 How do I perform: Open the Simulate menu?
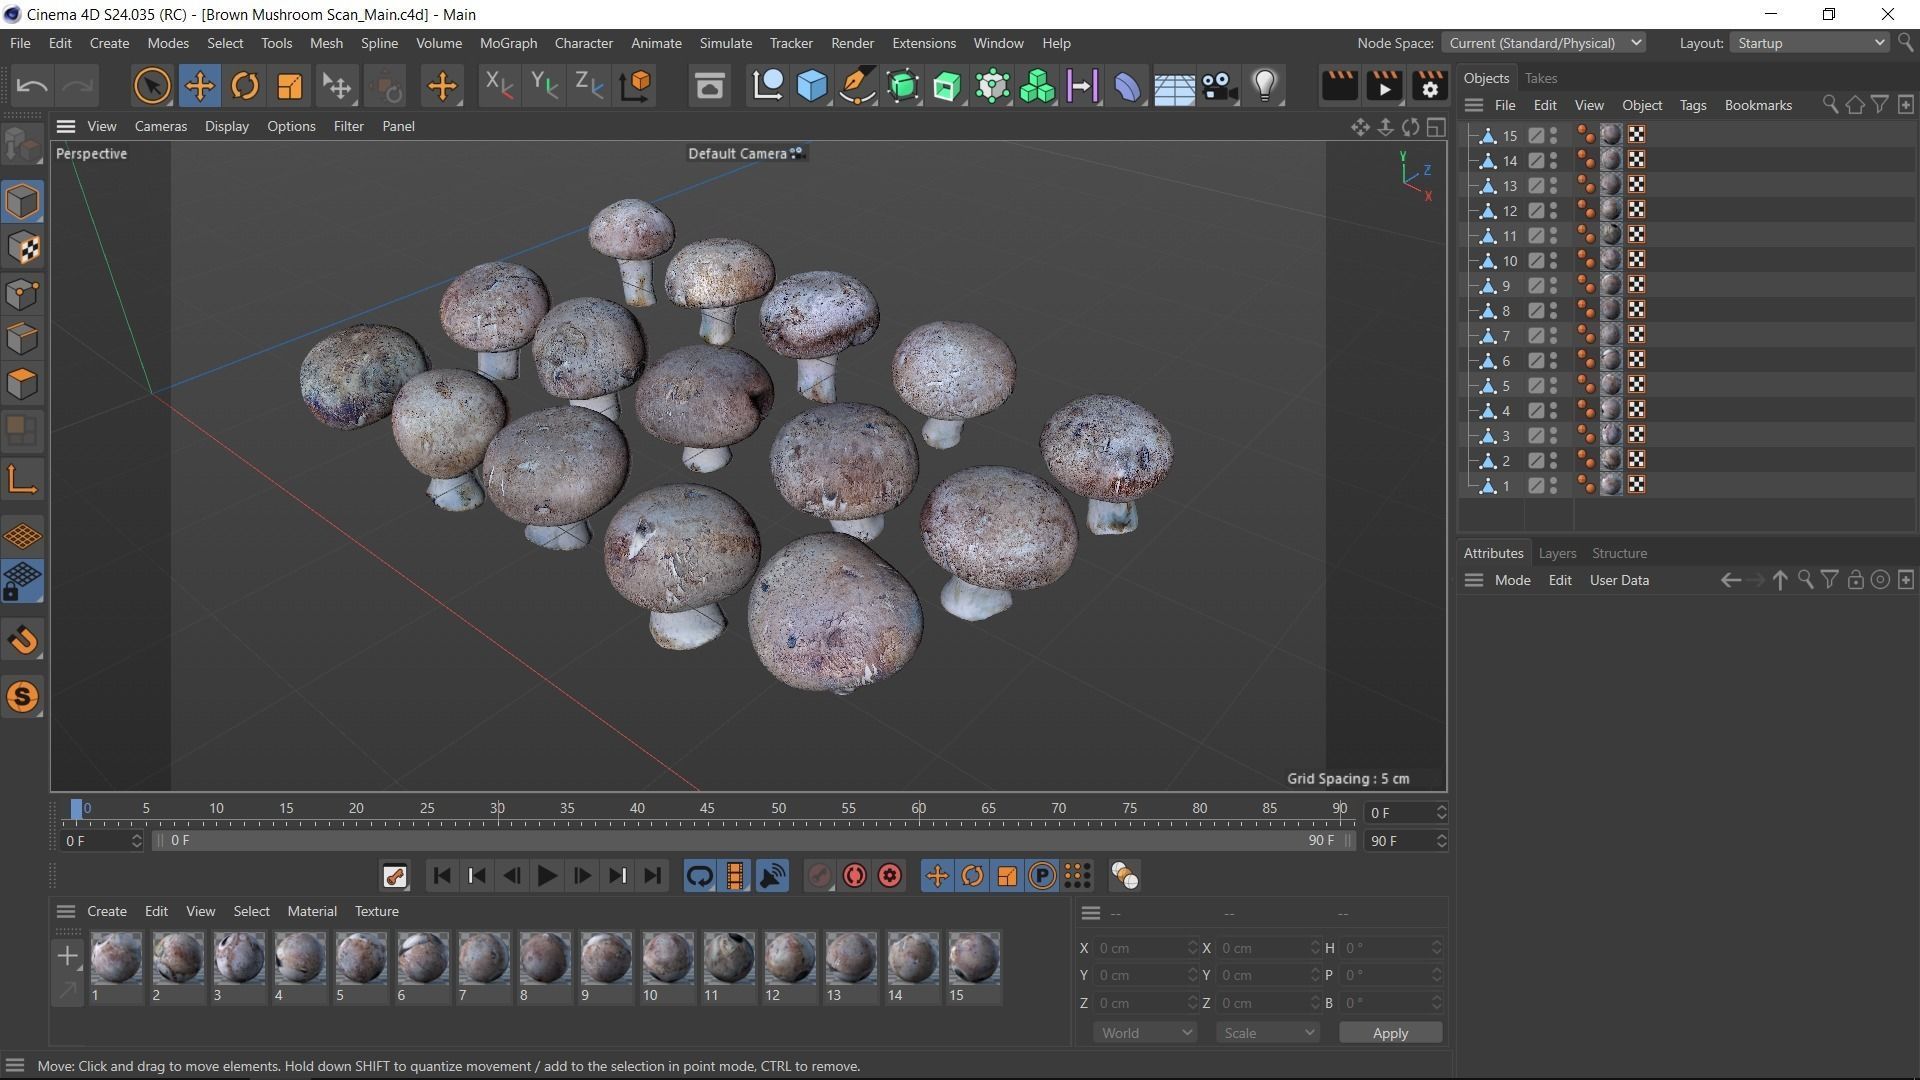pyautogui.click(x=725, y=43)
